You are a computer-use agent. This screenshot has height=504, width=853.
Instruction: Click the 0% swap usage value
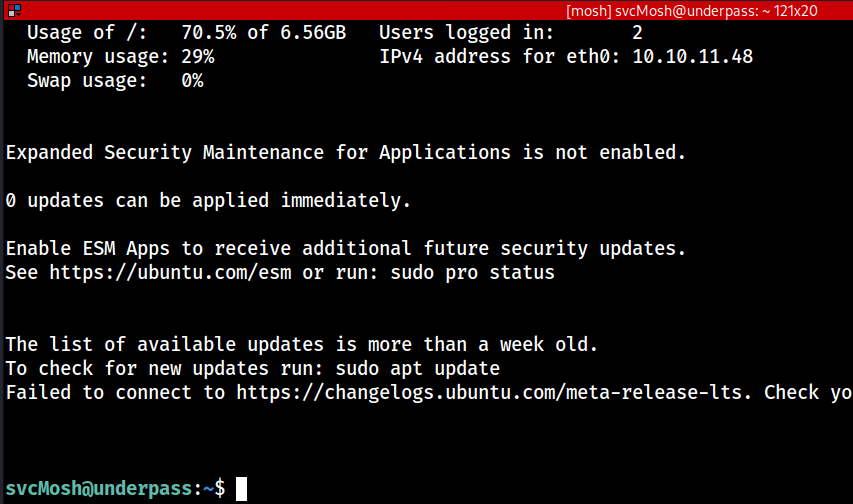pos(192,81)
